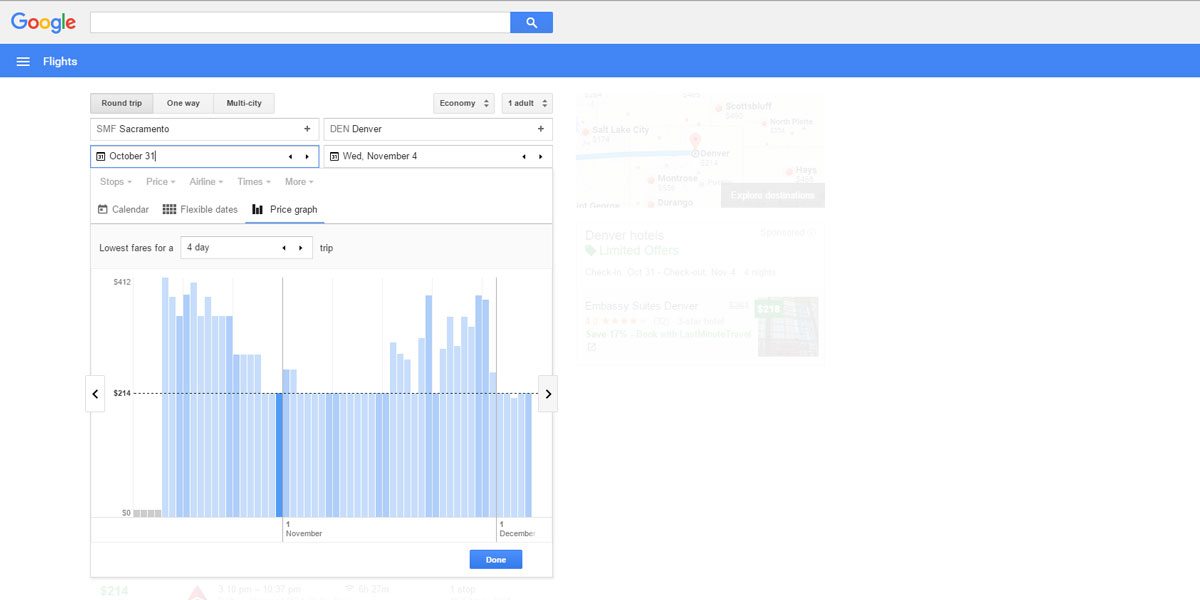Open the Economy cabin class dropdown

point(464,103)
